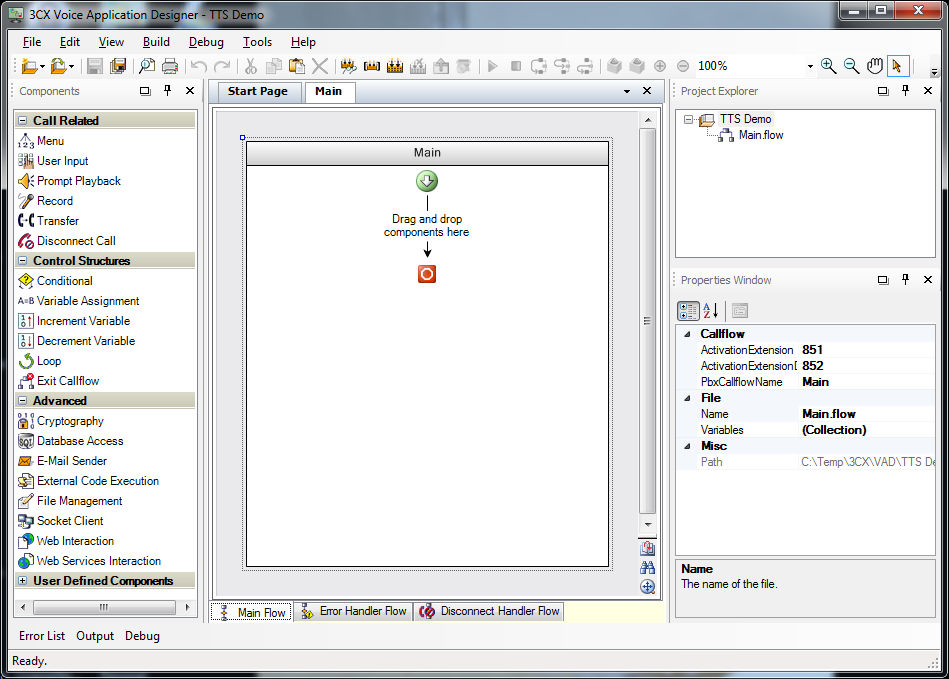Click the Undo toolbar icon

tap(199, 66)
